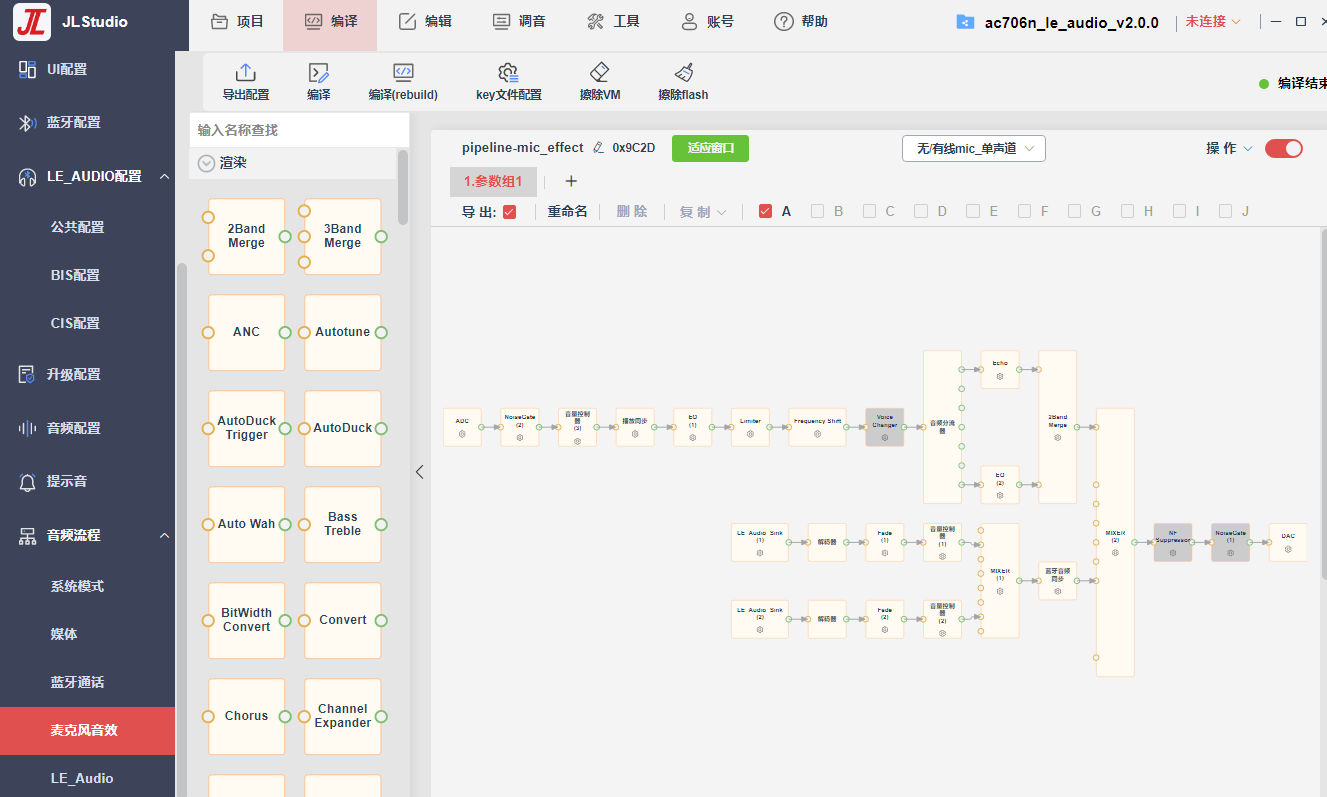Click the 导出配置 export icon
The image size is (1327, 797).
245,72
